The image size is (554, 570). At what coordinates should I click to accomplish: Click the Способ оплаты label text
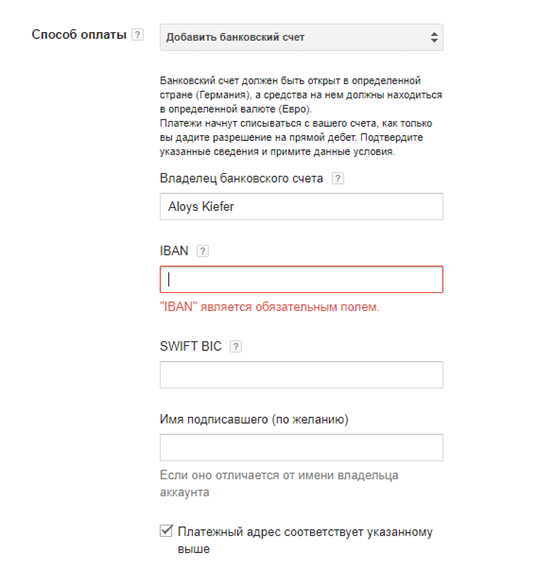79,35
